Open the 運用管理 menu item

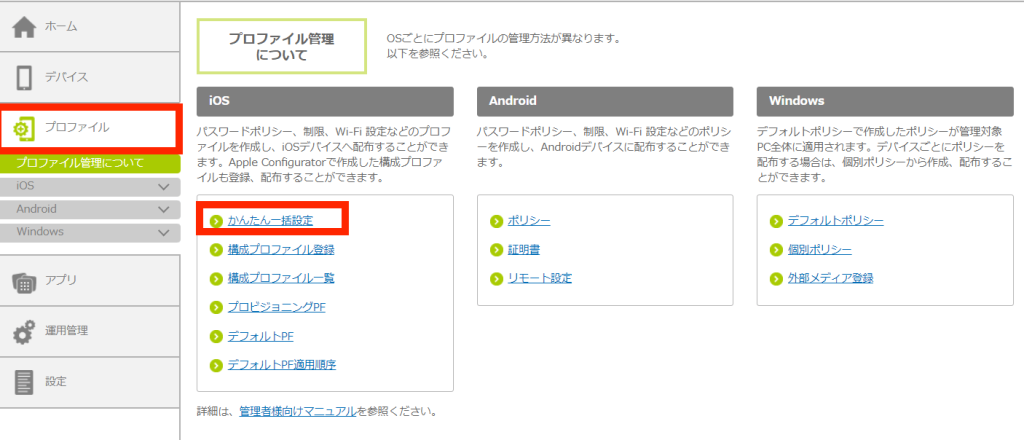pyautogui.click(x=89, y=331)
